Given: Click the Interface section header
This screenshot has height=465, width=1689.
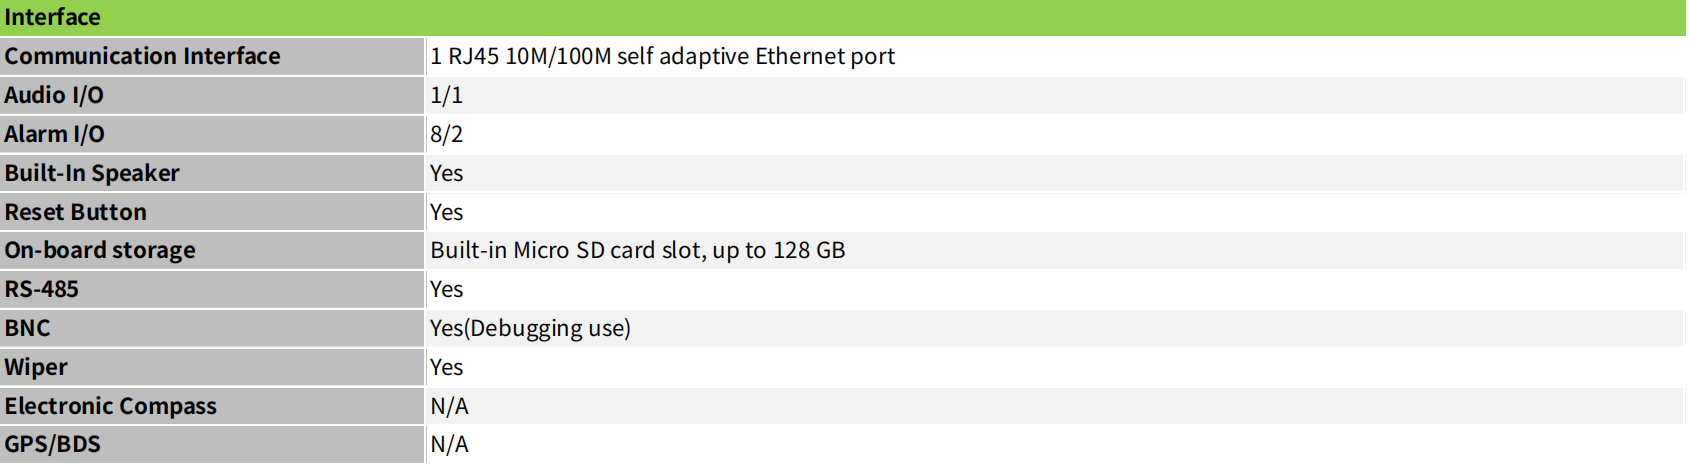Looking at the screenshot, I should click(843, 17).
